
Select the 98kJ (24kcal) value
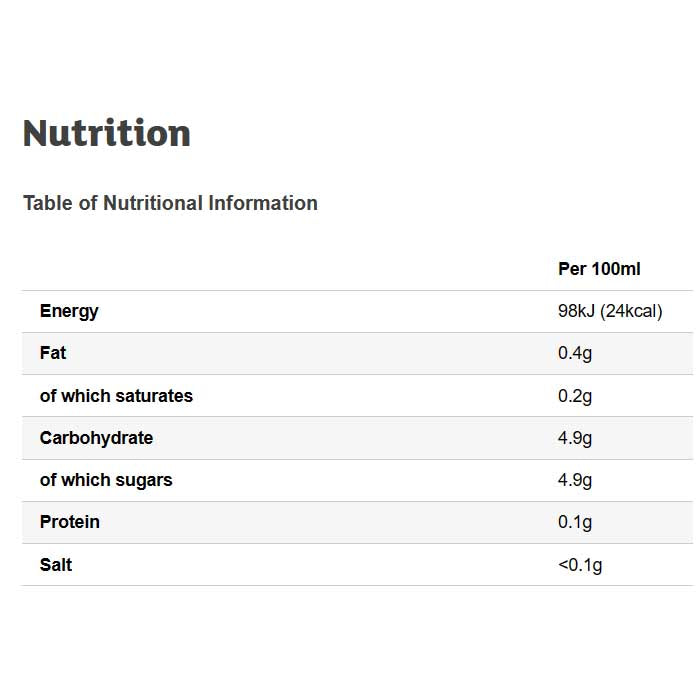pyautogui.click(x=610, y=311)
